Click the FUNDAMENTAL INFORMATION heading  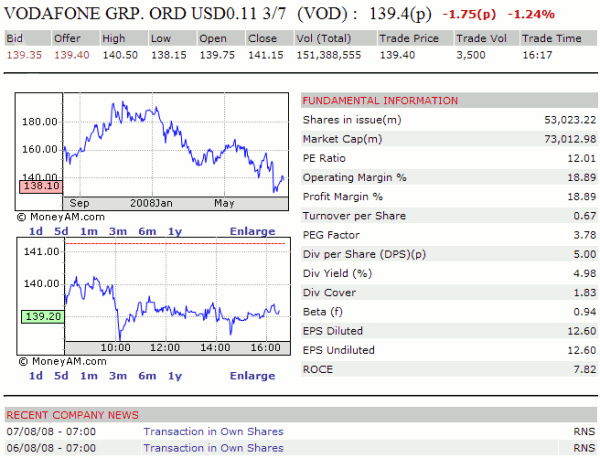pyautogui.click(x=380, y=101)
